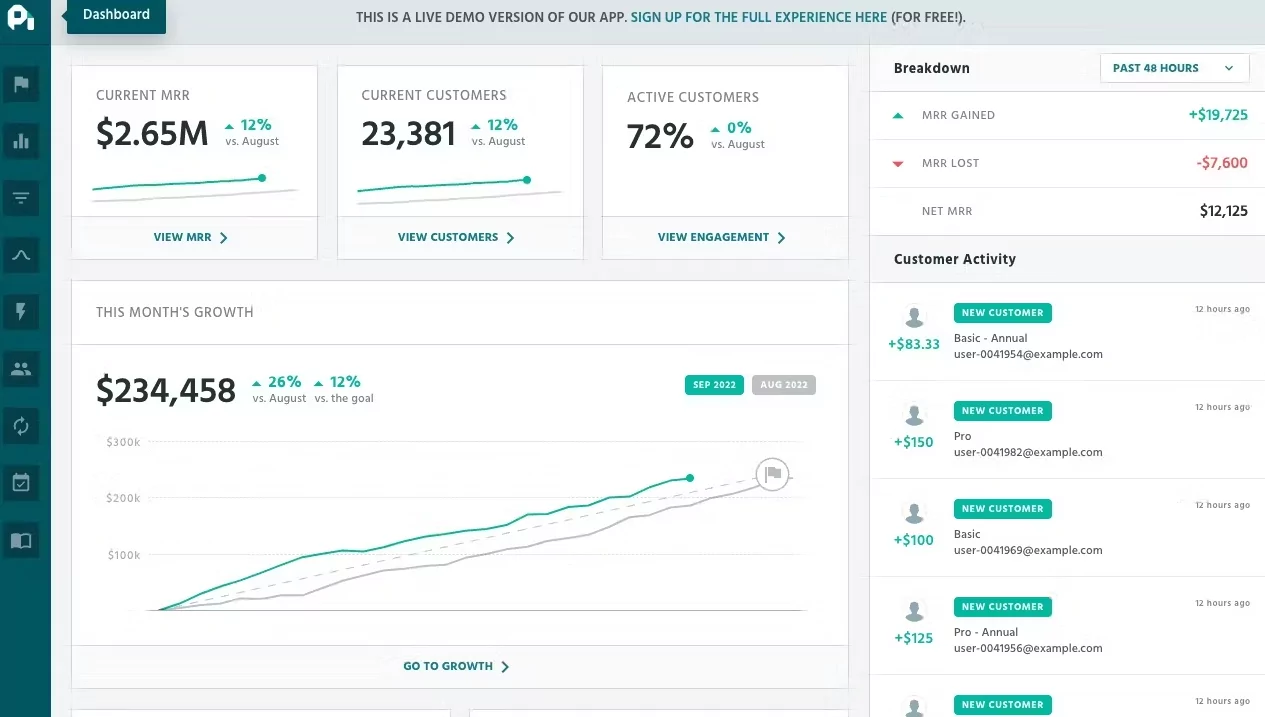1265x717 pixels.
Task: Click View Engagement link
Action: pos(722,238)
